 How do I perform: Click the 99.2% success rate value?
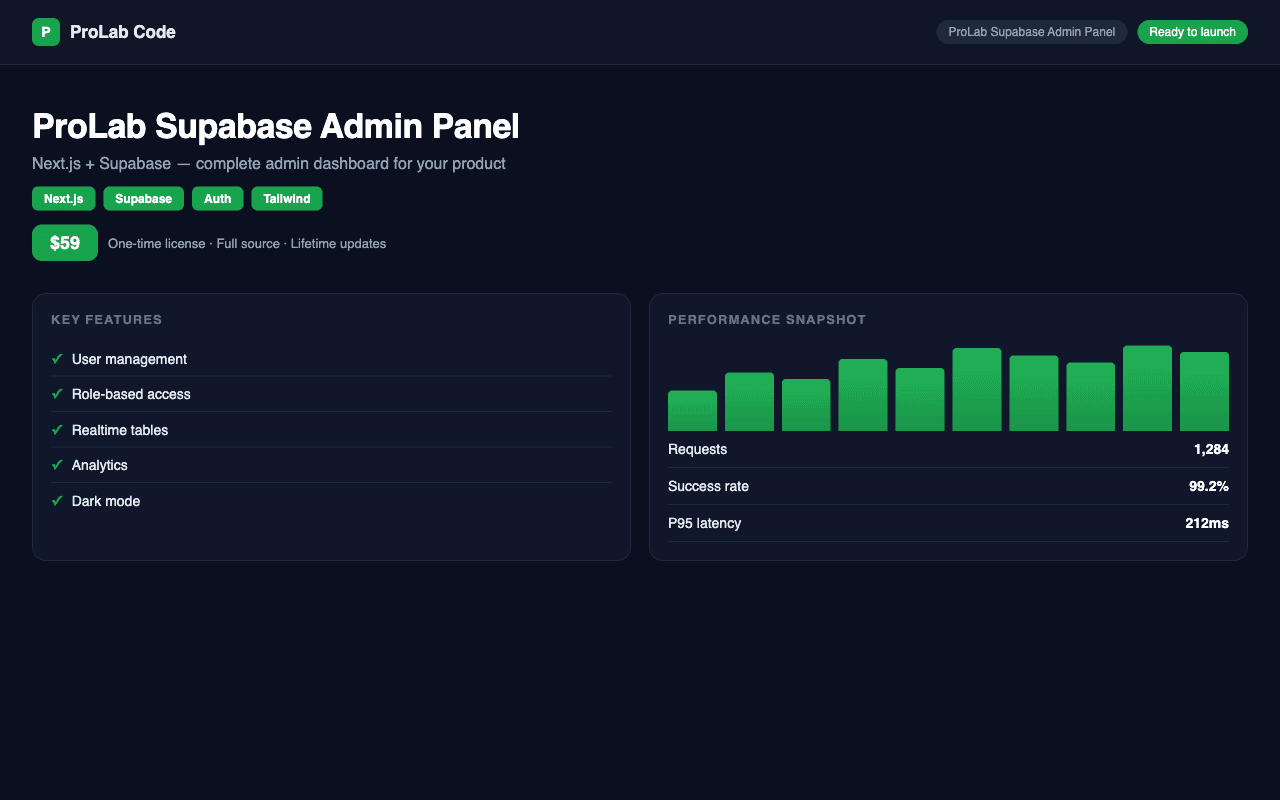pyautogui.click(x=1209, y=486)
